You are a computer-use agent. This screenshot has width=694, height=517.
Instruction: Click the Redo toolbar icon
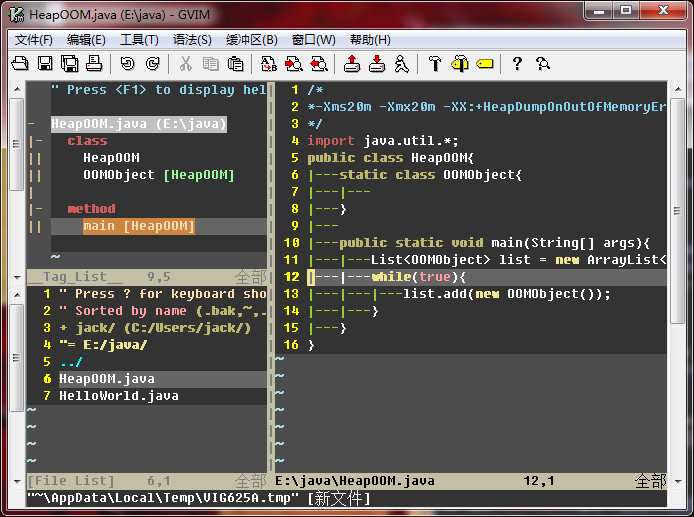point(153,64)
